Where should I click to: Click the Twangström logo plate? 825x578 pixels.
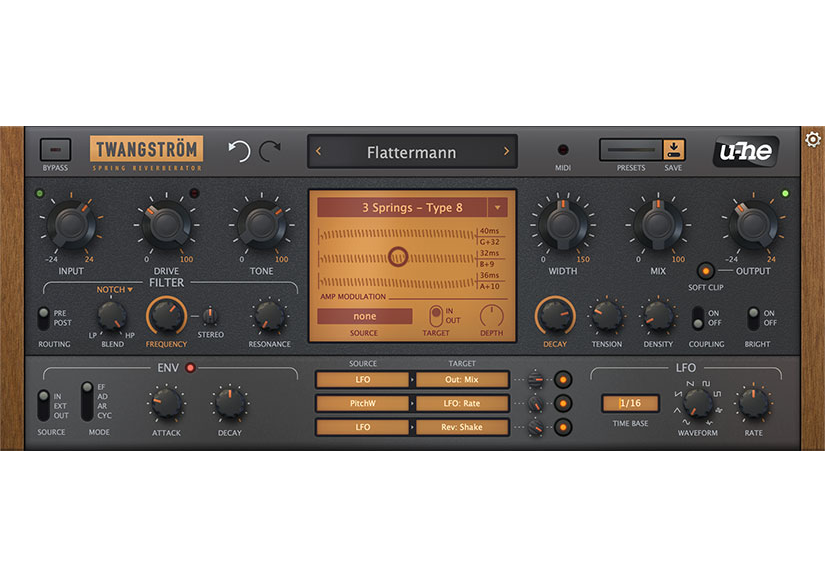coord(147,149)
